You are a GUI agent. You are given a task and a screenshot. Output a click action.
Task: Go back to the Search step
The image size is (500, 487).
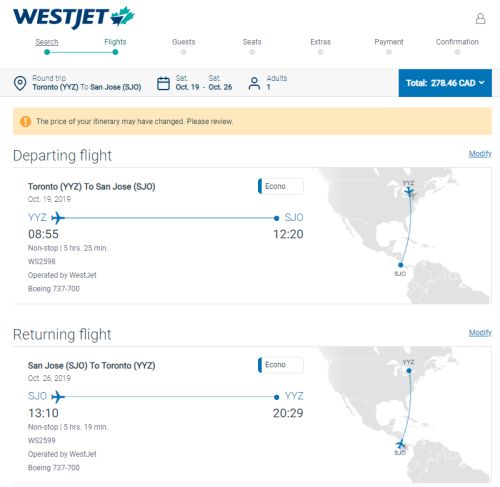[47, 42]
